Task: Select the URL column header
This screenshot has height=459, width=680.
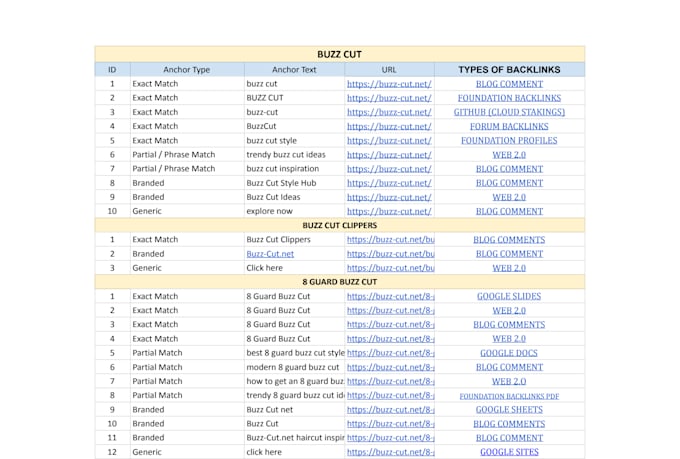Action: click(389, 69)
